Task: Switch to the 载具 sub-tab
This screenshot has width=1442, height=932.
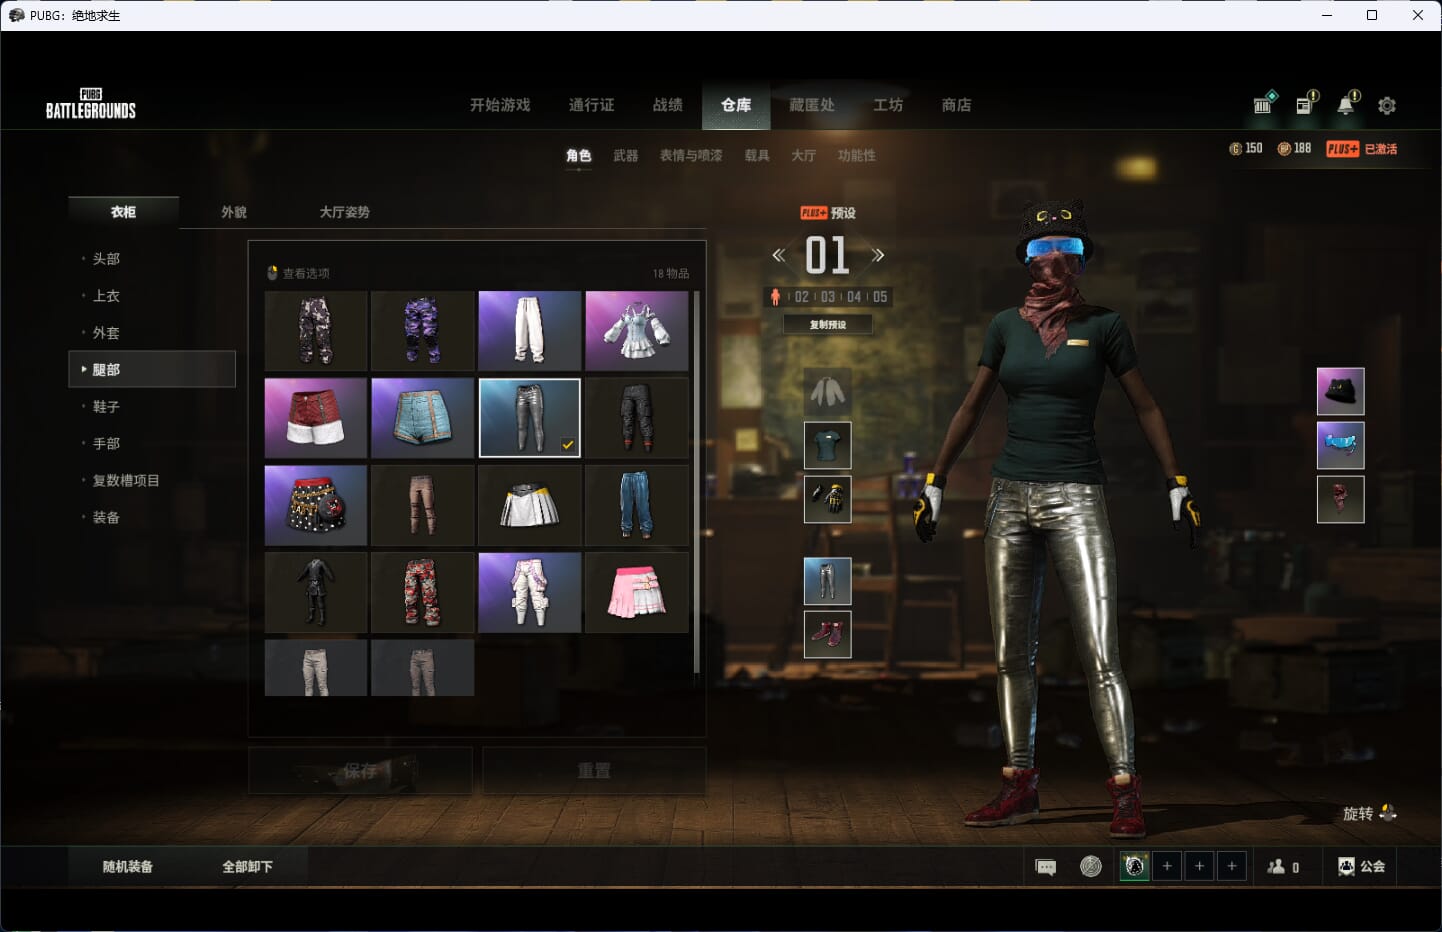Action: (x=757, y=155)
